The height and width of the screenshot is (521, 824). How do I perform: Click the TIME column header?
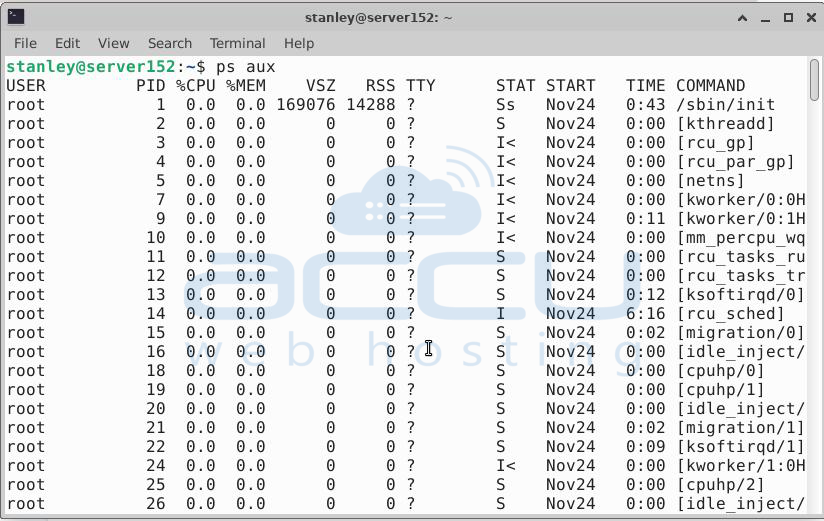(x=645, y=86)
